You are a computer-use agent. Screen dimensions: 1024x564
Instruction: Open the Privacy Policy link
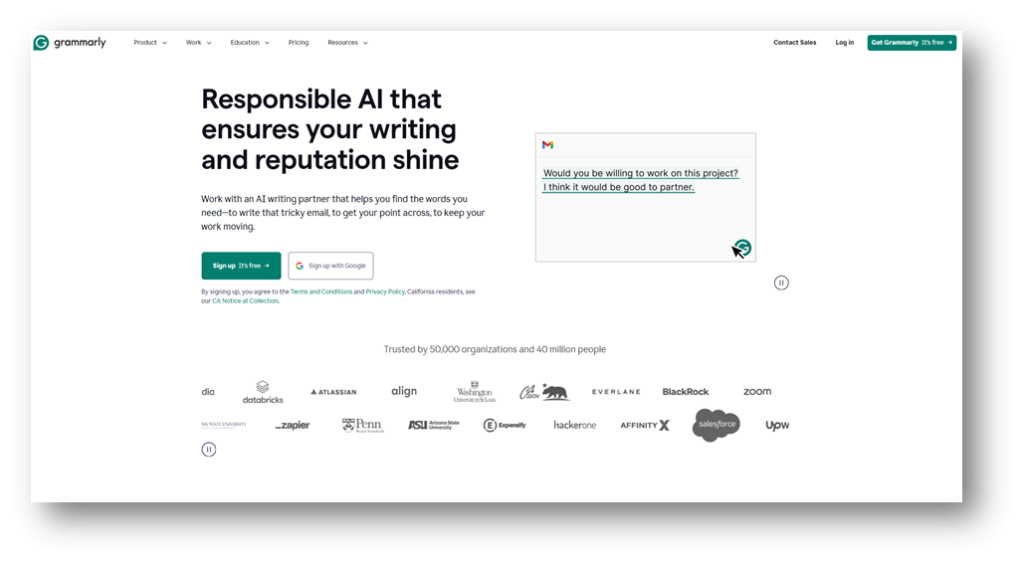click(385, 292)
